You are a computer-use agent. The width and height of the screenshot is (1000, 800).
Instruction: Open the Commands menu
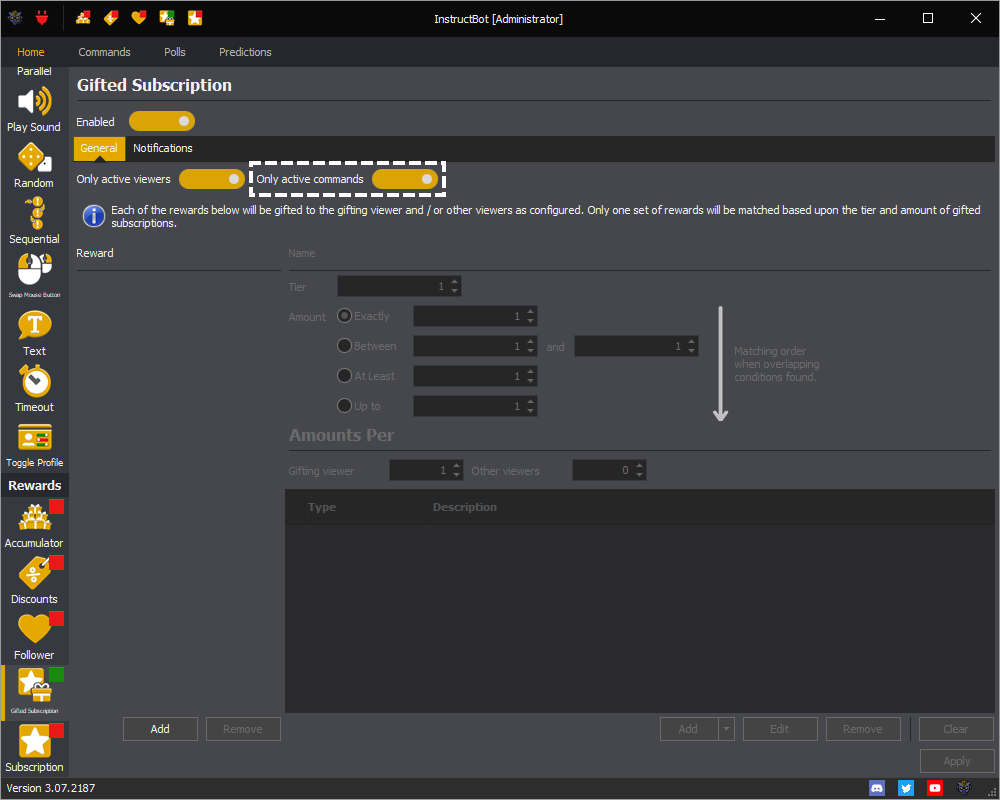pos(105,52)
